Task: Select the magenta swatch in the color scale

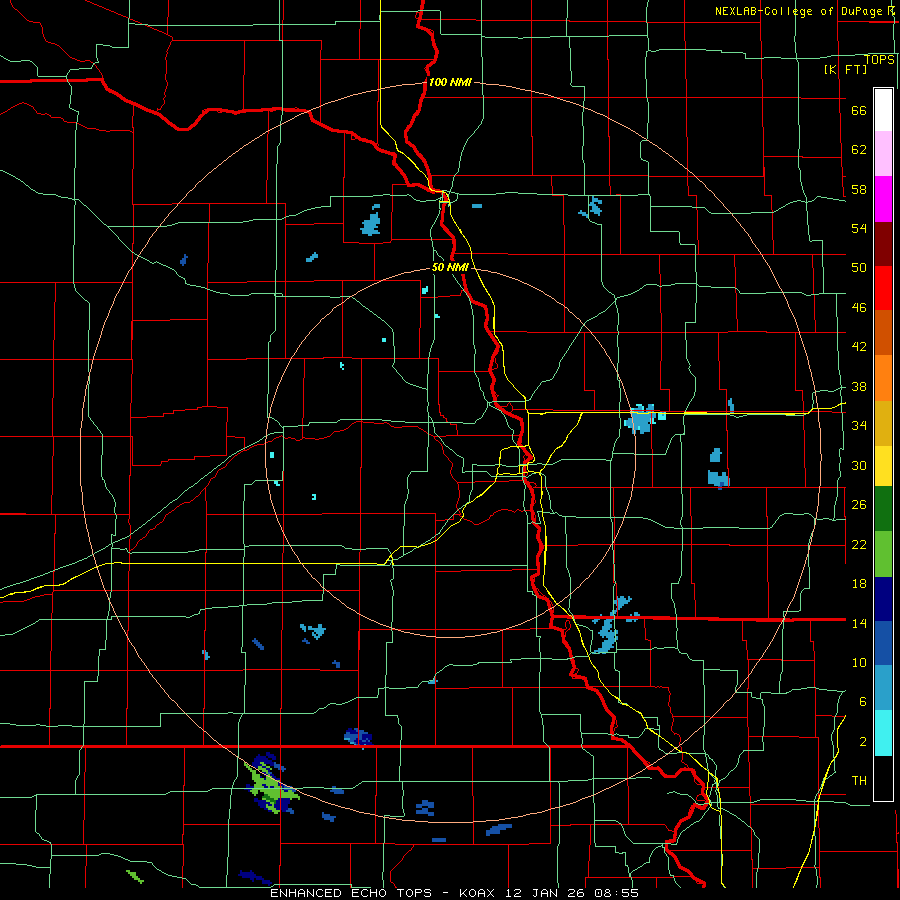Action: [x=883, y=199]
